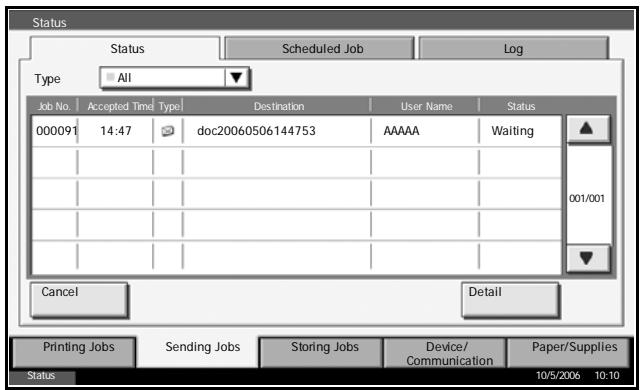The height and width of the screenshot is (390, 643).
Task: Open the Storing Jobs tab
Action: 322,352
